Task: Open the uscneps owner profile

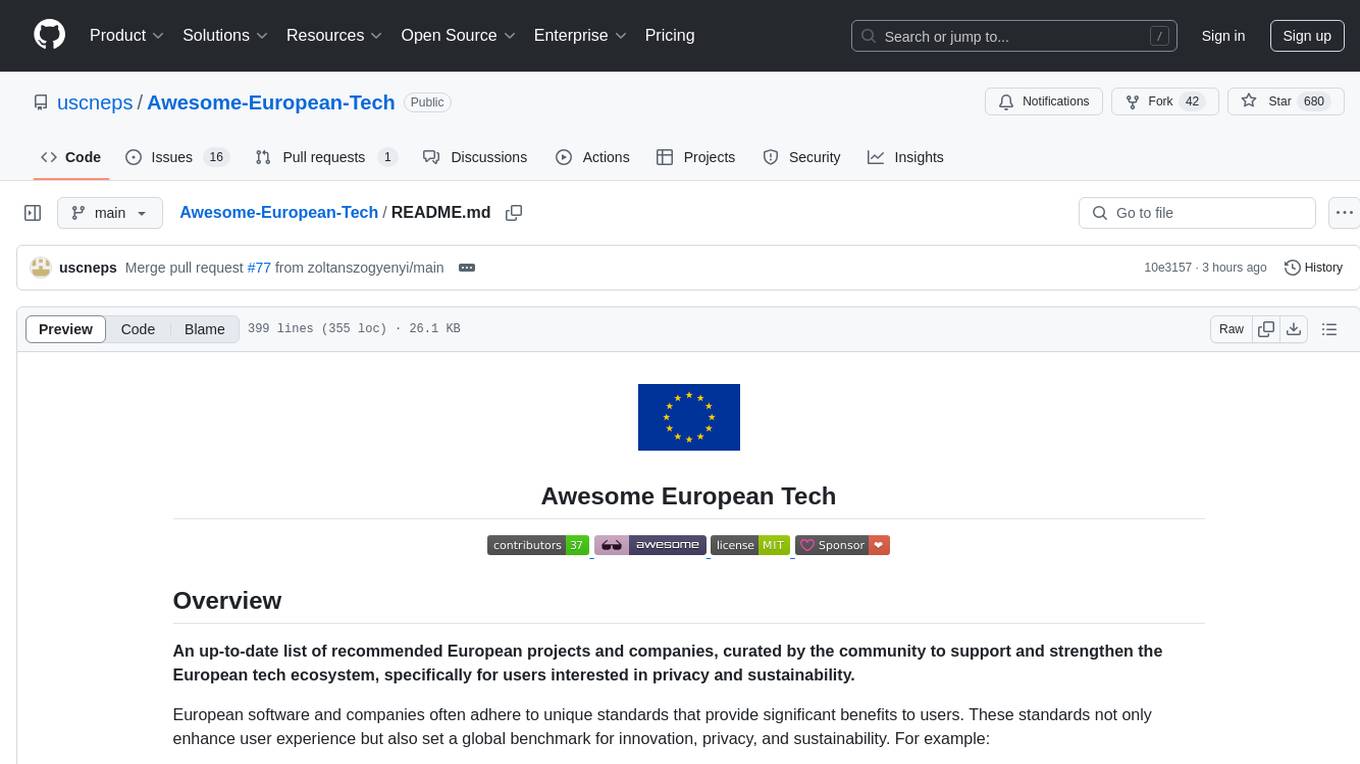Action: click(x=95, y=102)
